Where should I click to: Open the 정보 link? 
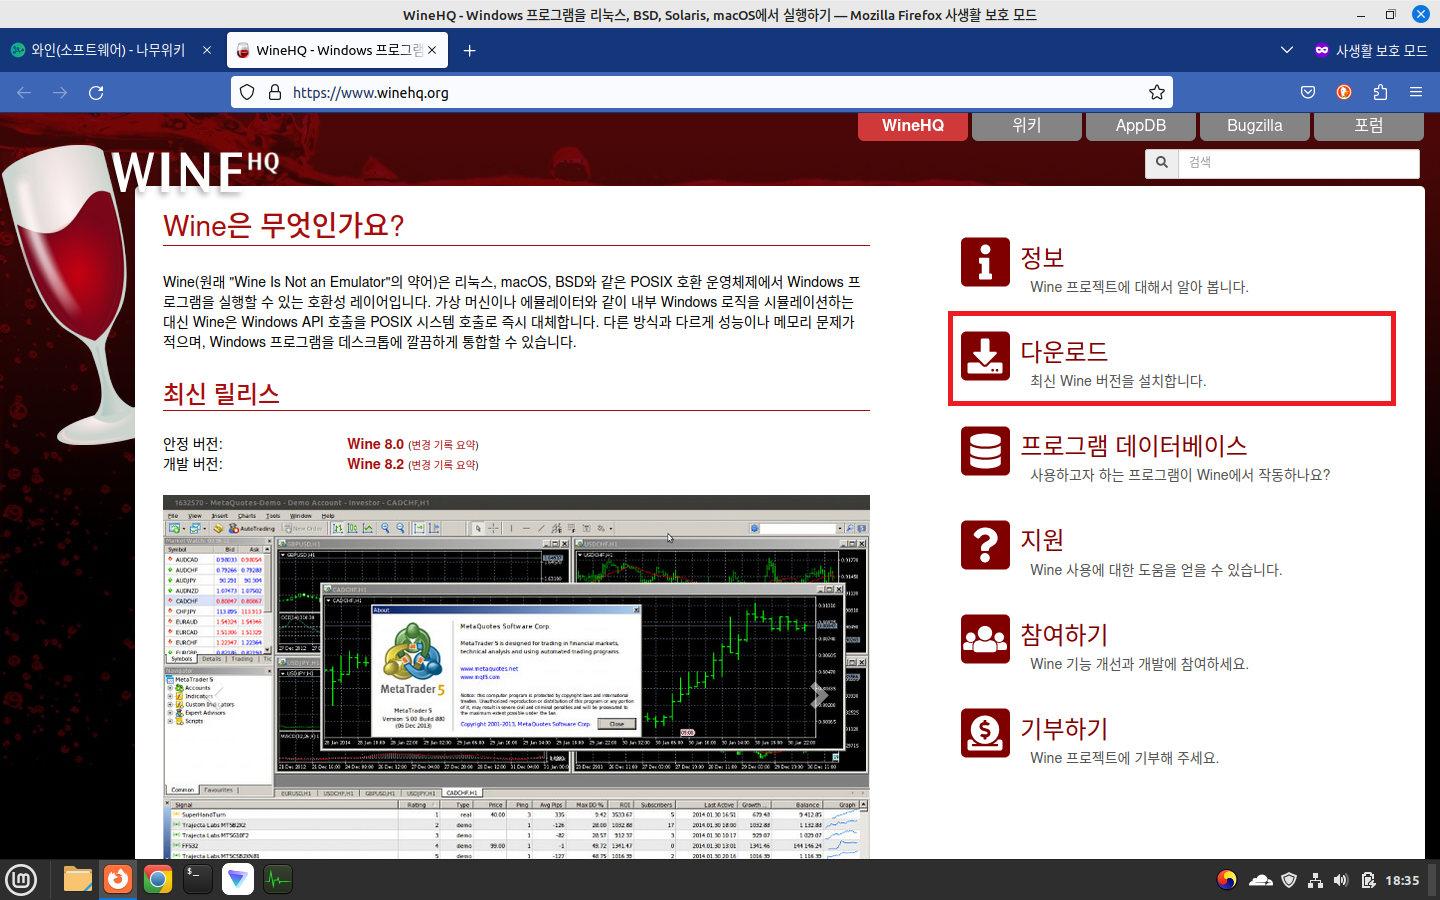[x=1042, y=258]
